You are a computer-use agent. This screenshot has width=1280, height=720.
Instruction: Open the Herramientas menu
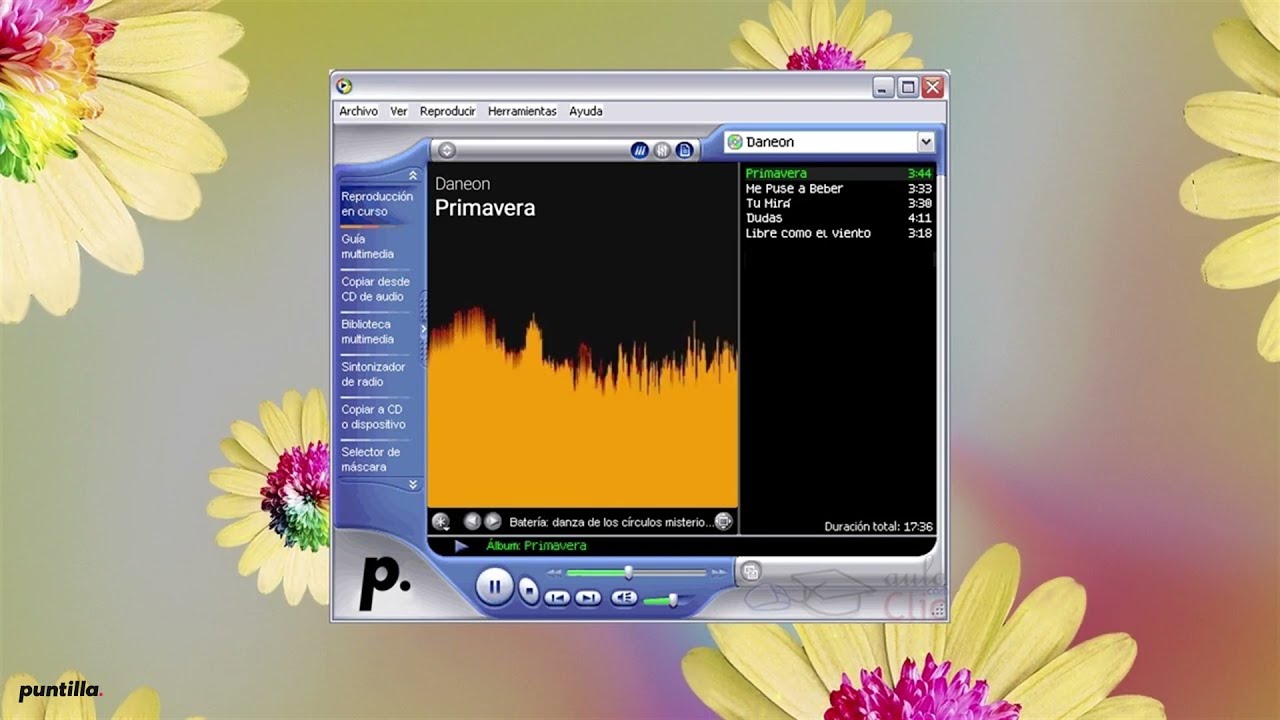coord(522,111)
